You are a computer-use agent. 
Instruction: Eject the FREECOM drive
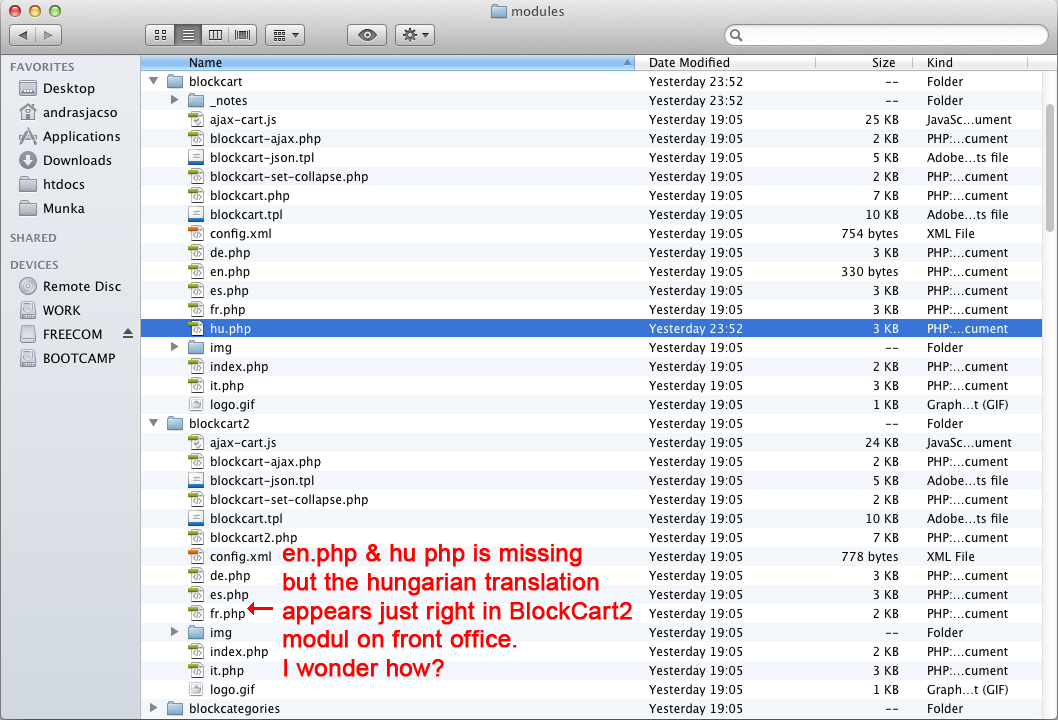(x=128, y=333)
